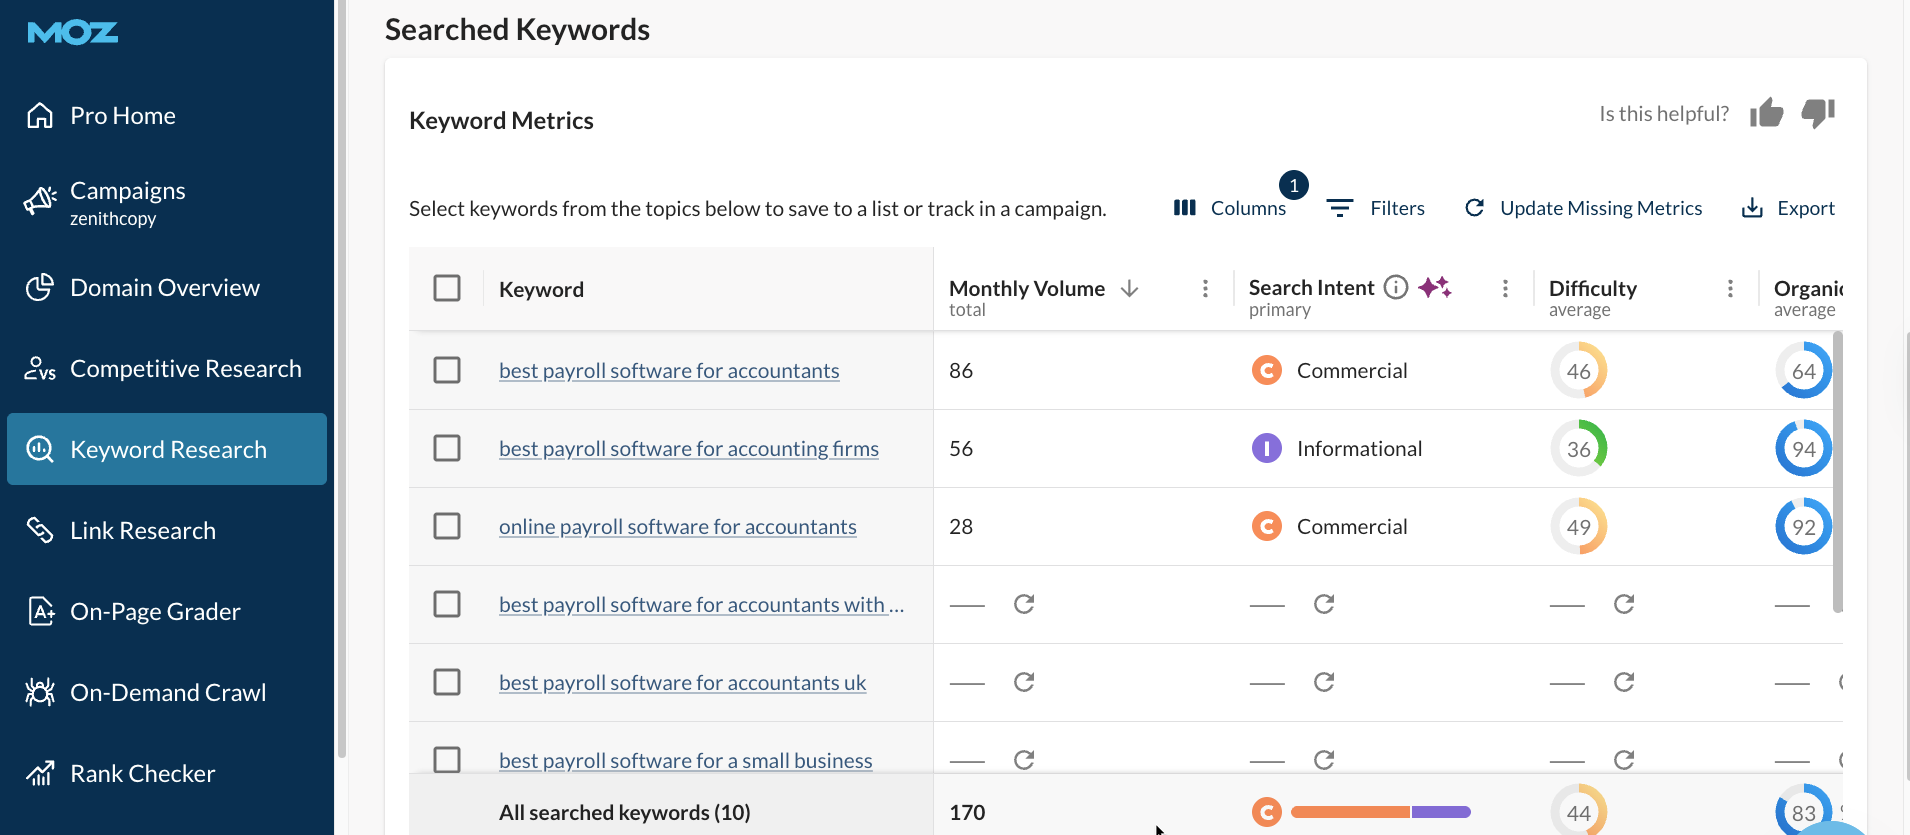Refresh volume for 'accountants uk' row
This screenshot has height=835, width=1910.
[x=1024, y=682]
